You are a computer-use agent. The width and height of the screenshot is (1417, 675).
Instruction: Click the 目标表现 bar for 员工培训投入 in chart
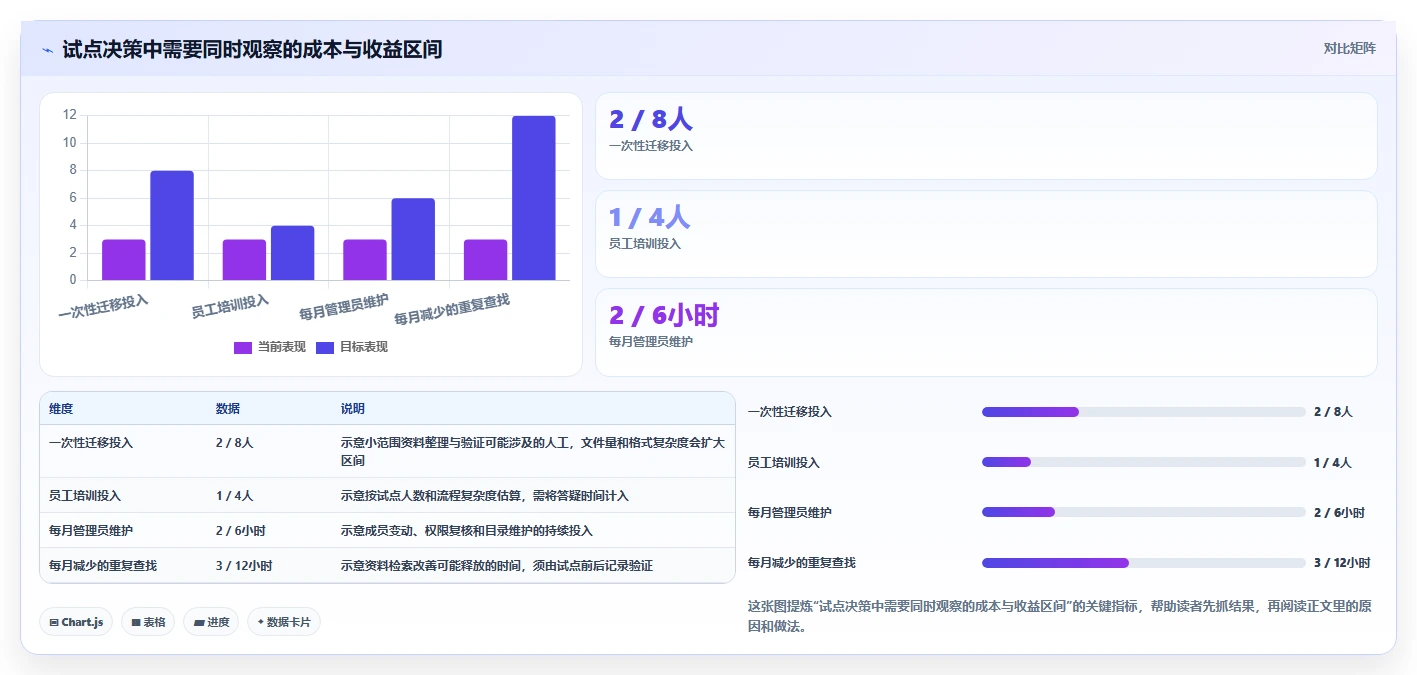click(292, 253)
